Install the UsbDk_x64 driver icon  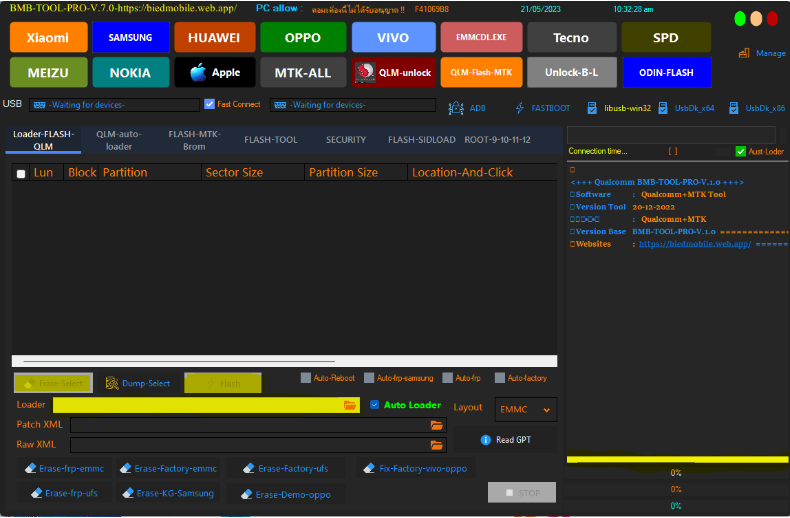click(x=663, y=108)
